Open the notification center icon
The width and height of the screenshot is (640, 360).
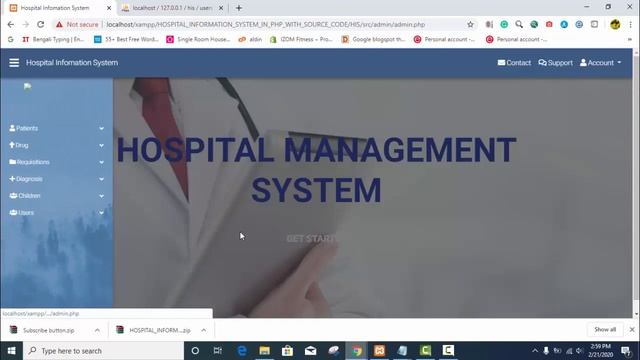pos(626,351)
